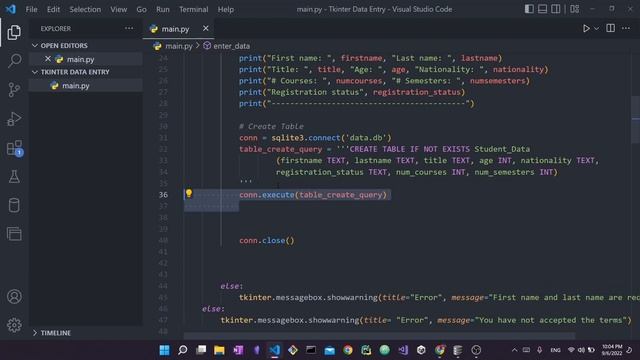Open the window-shaped icon below the database icon
This screenshot has height=360, width=640.
click(14, 234)
